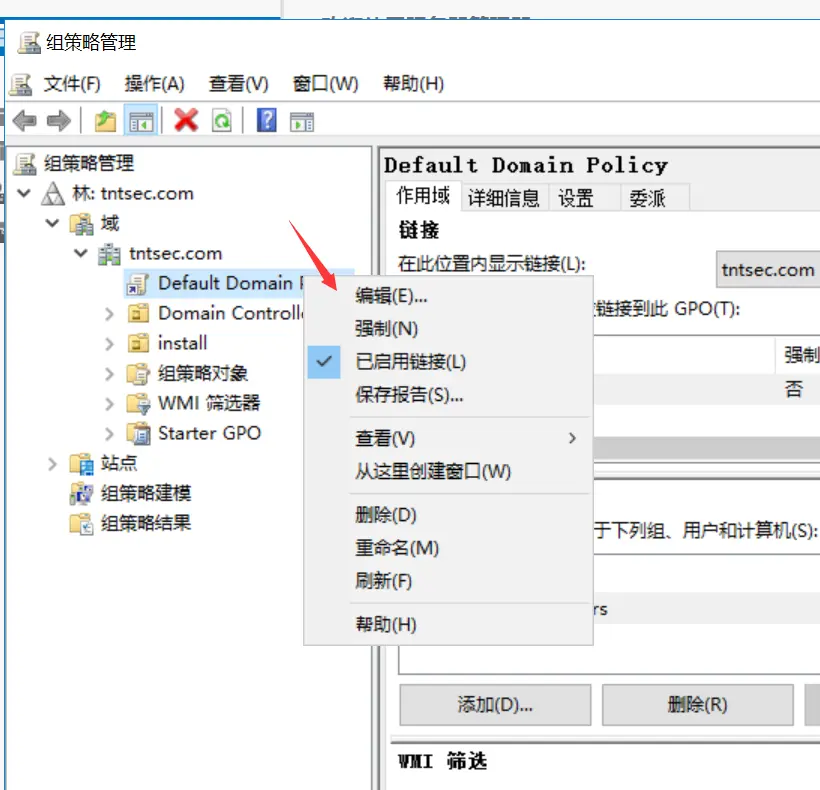Click the red X delete toolbar icon
The width and height of the screenshot is (820, 790).
click(186, 121)
